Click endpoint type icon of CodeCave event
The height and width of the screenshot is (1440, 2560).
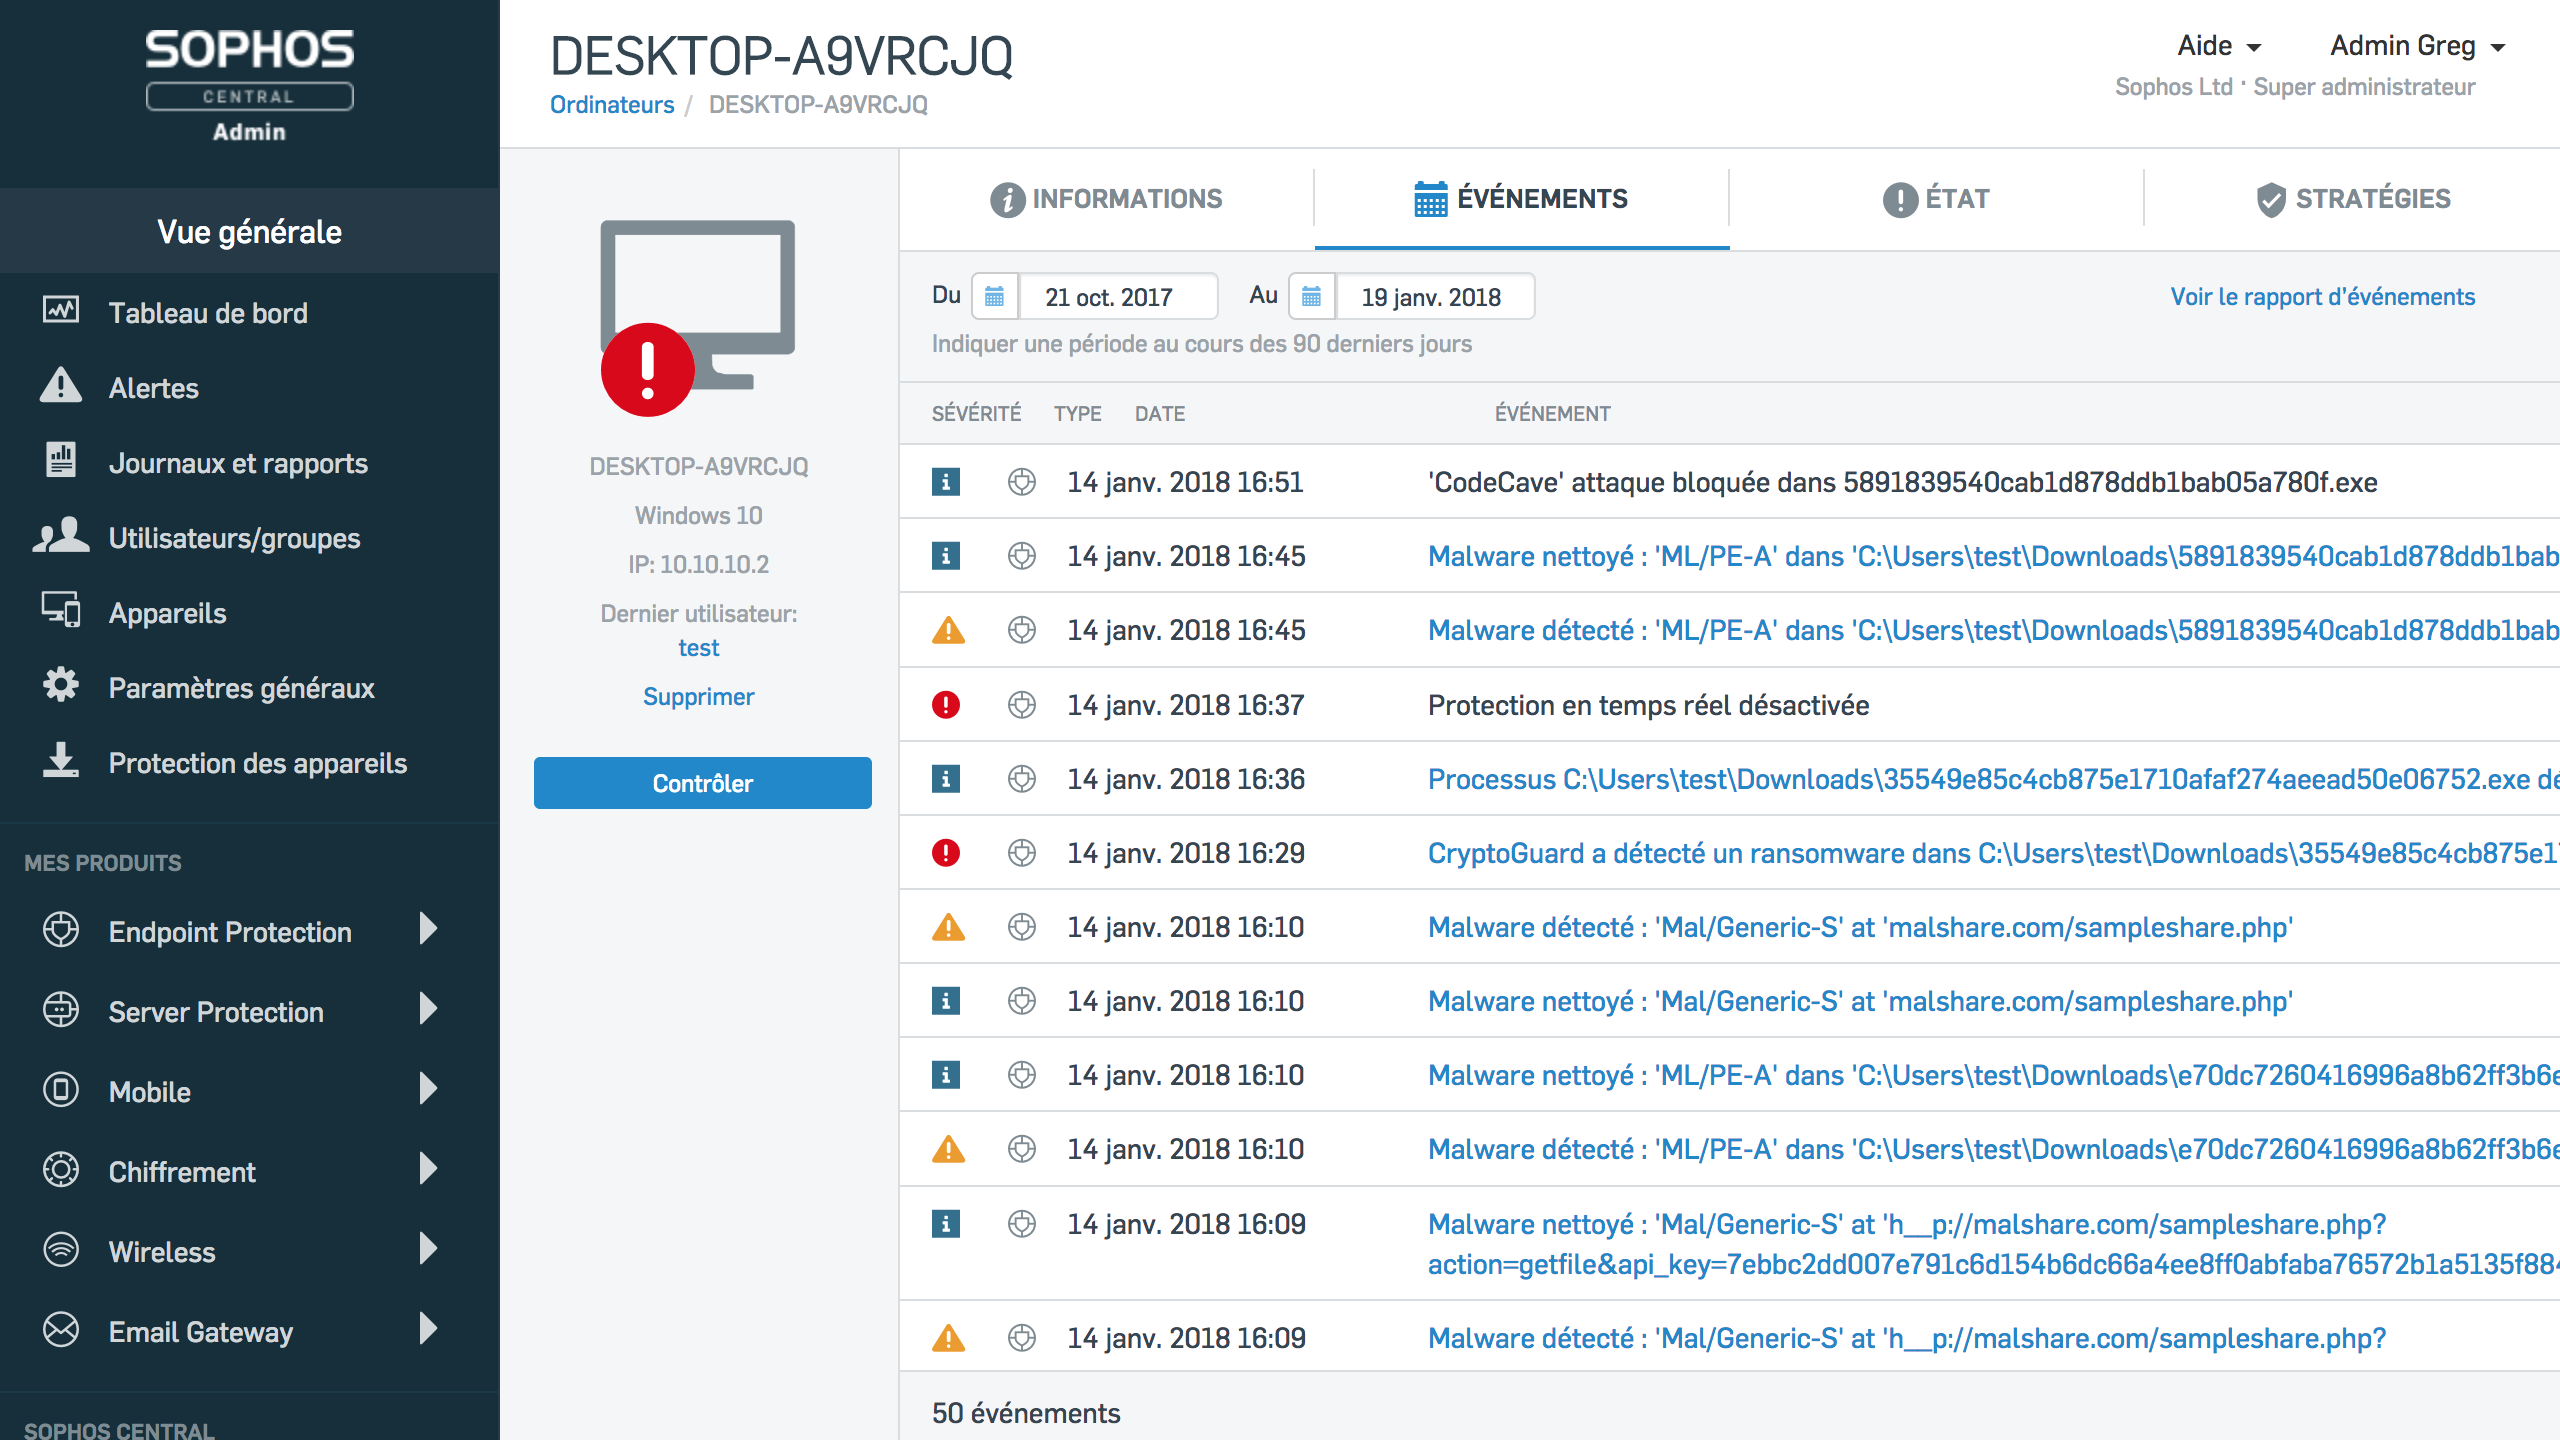(1022, 482)
